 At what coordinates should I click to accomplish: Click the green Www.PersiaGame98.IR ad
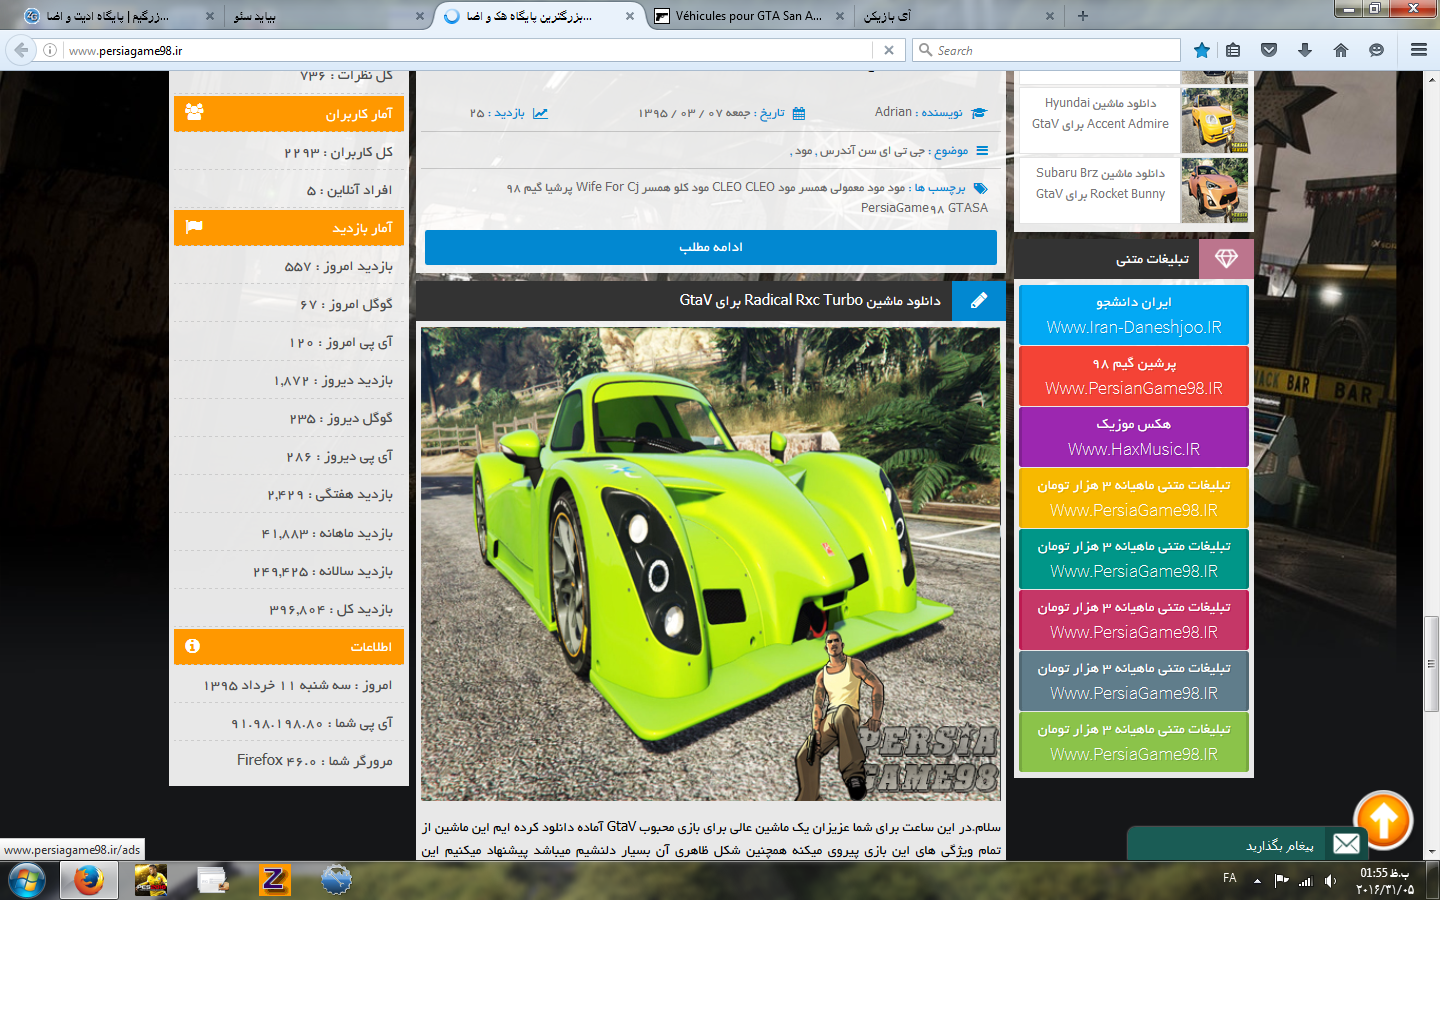1134,741
